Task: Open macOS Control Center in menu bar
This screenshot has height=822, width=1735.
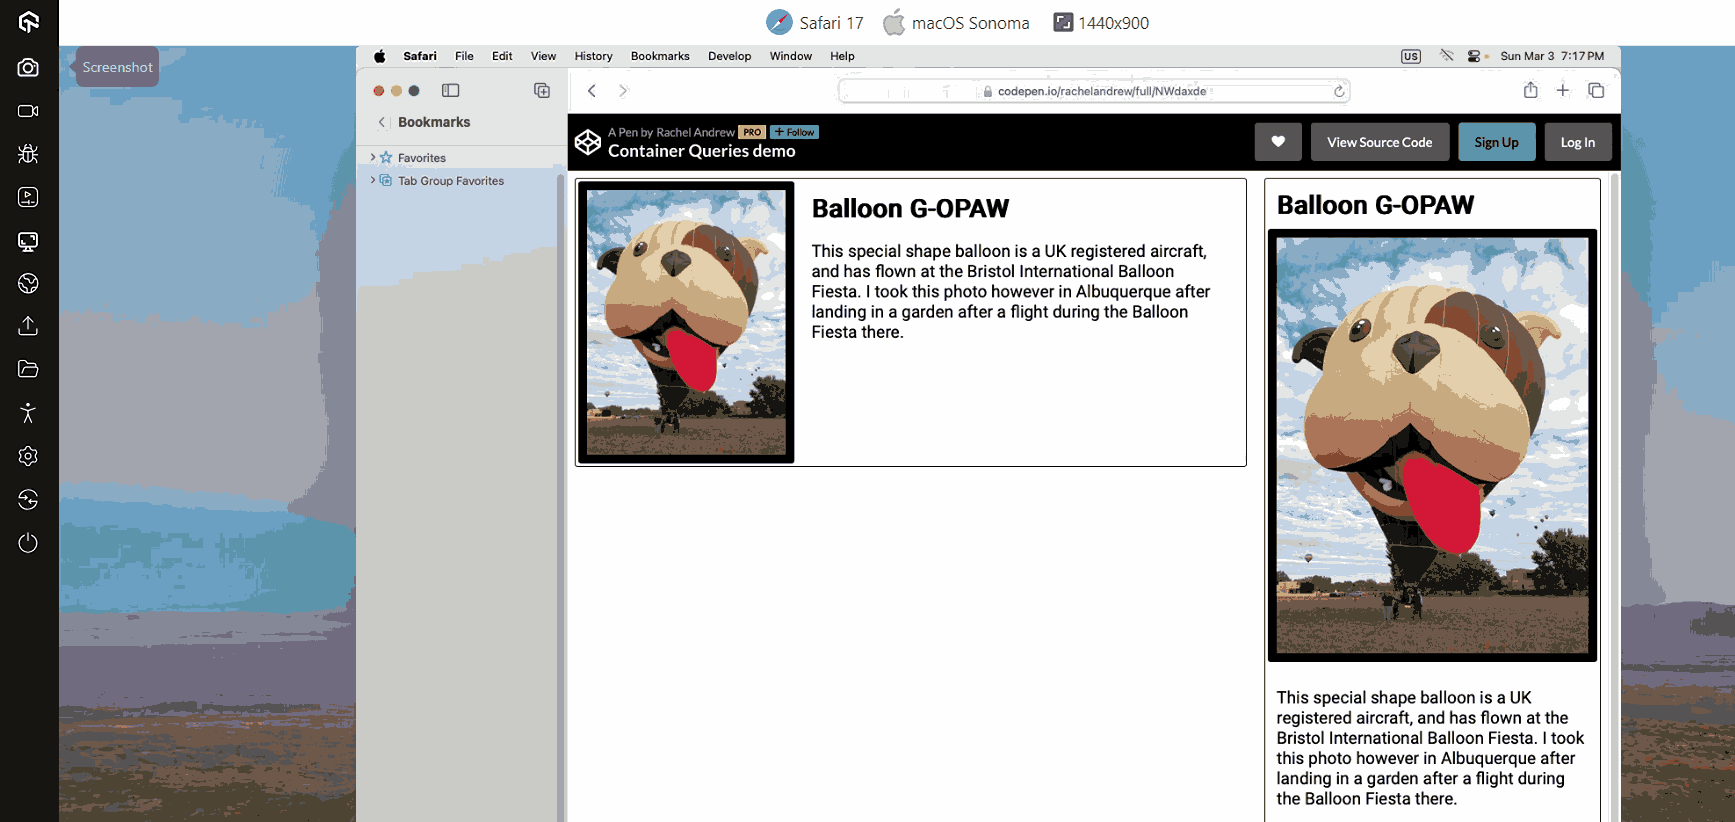Action: (1473, 56)
